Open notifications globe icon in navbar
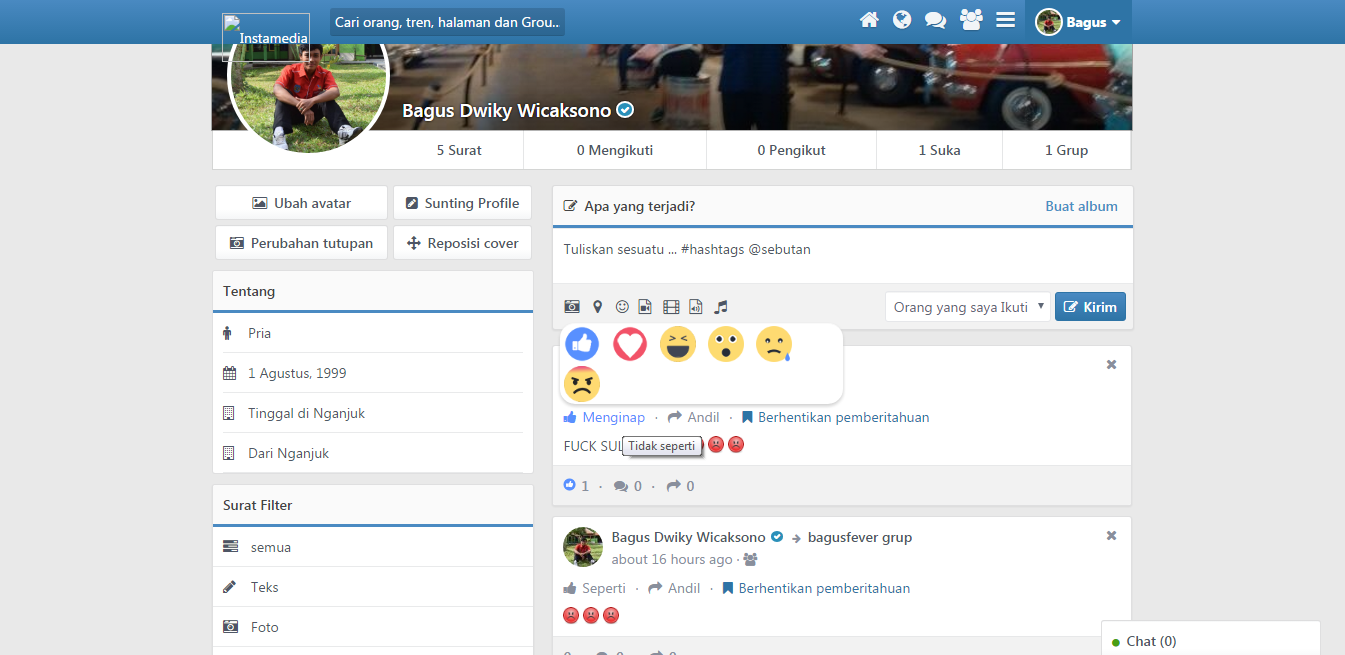 pos(902,20)
